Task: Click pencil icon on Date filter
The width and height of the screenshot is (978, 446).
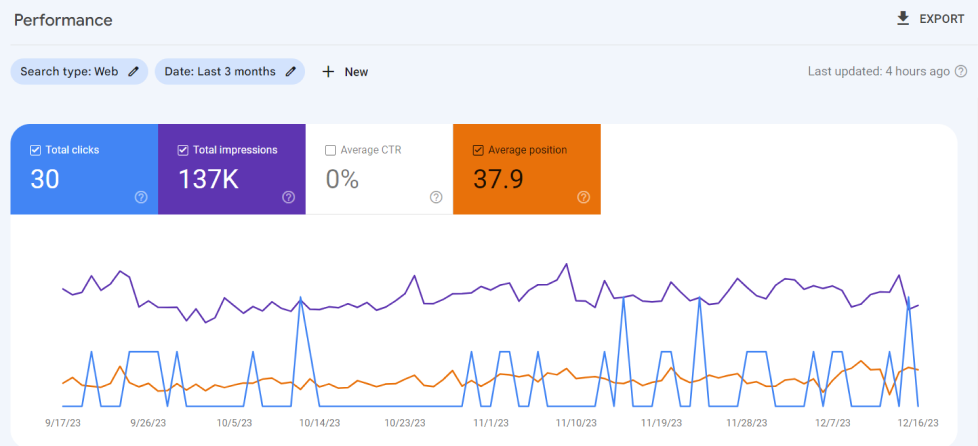Action: (291, 72)
